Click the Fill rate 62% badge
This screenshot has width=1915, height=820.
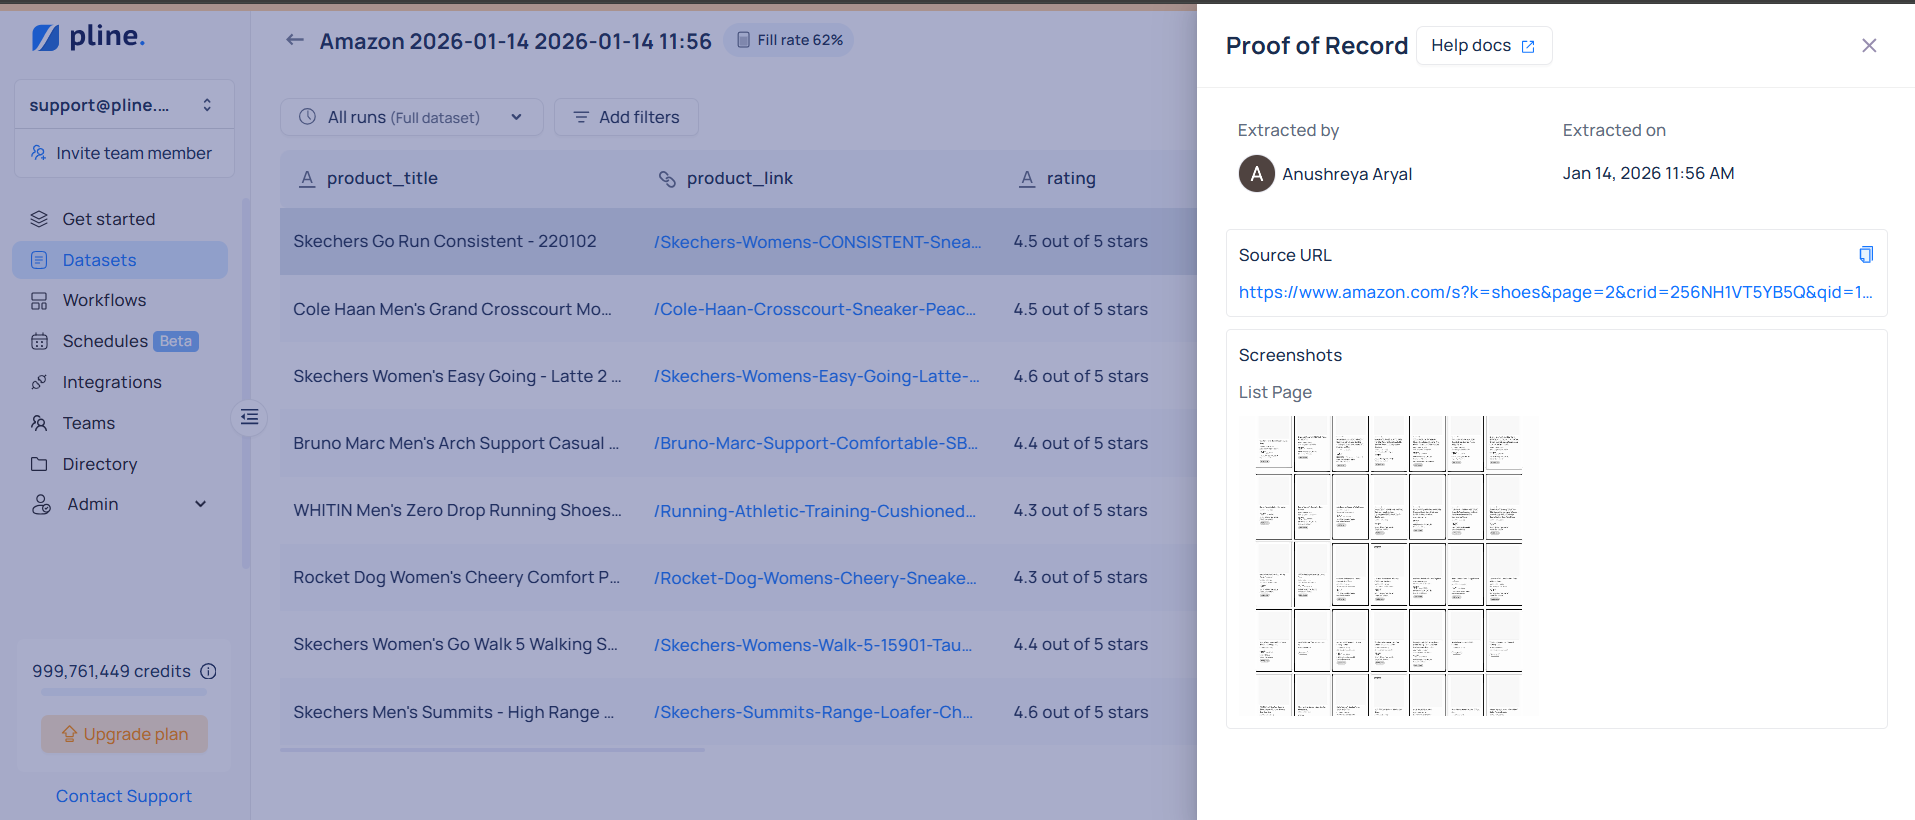pos(789,40)
